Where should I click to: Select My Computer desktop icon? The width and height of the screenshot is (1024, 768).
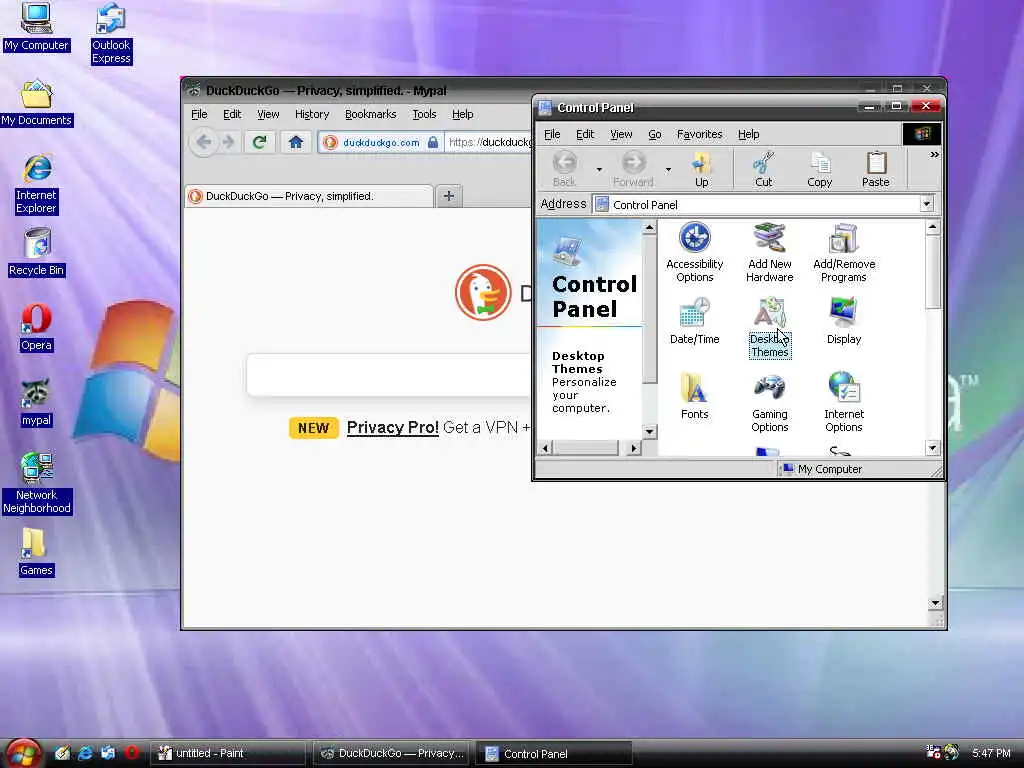[x=36, y=27]
